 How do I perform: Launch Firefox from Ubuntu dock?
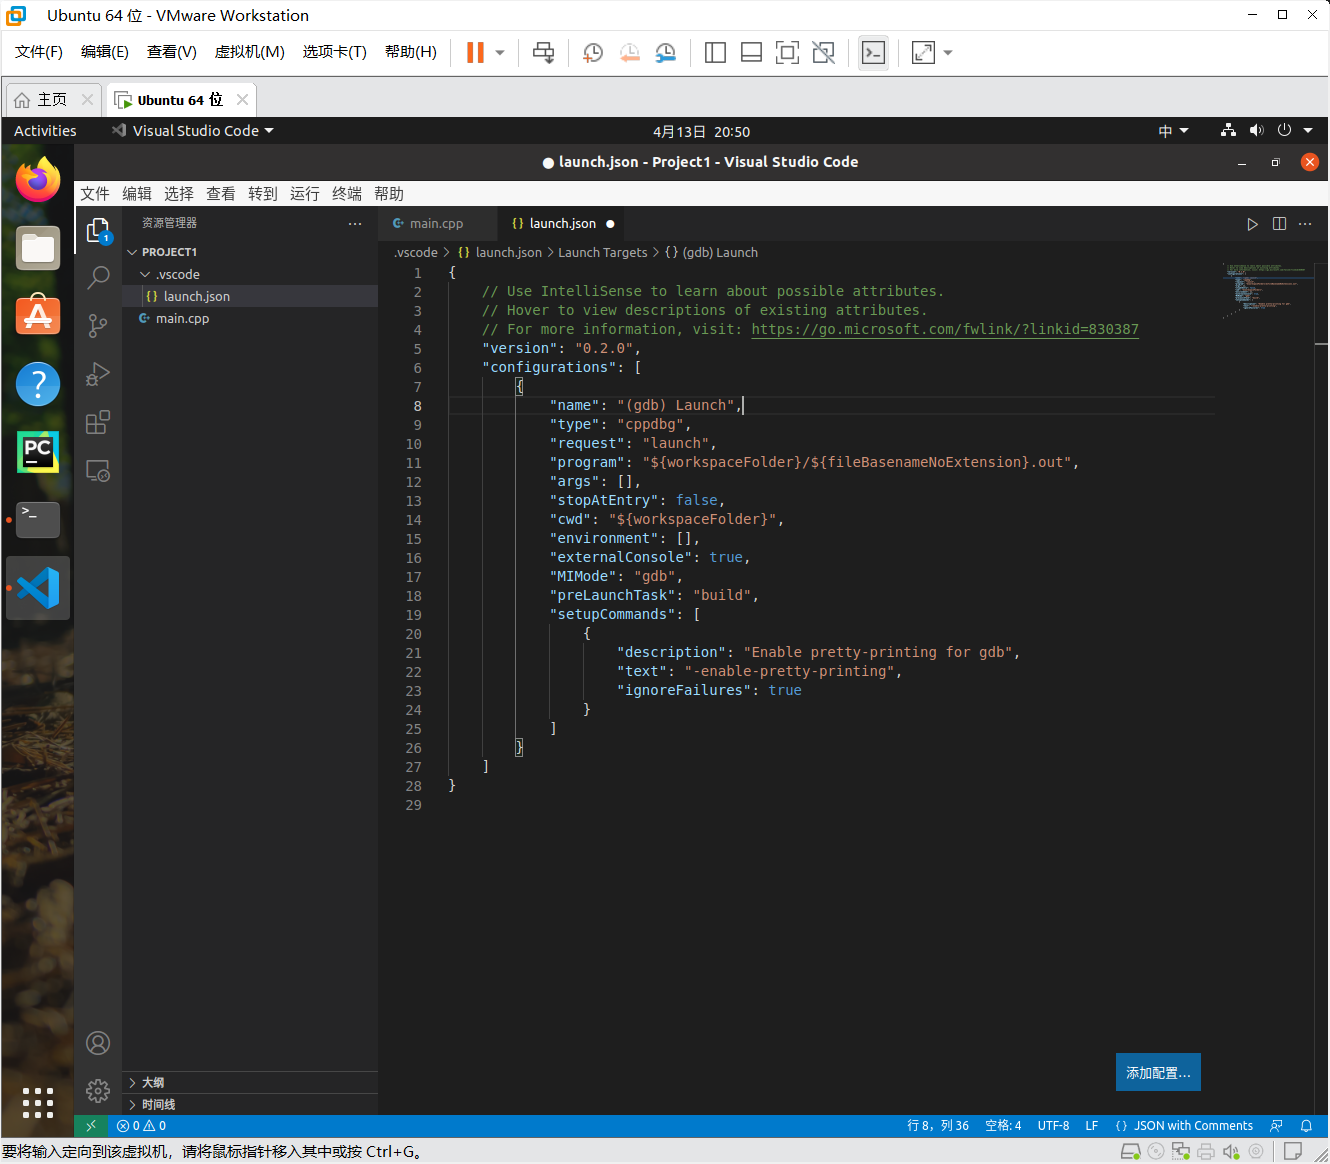coord(38,180)
